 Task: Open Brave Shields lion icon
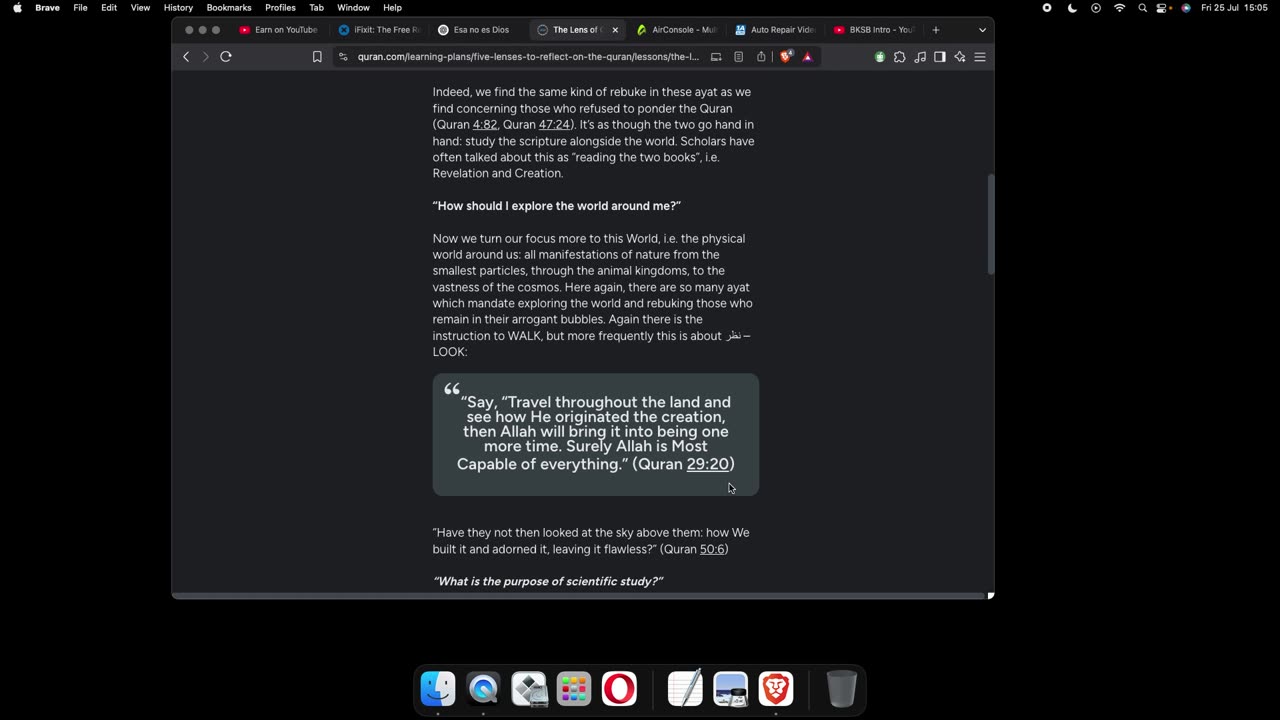(786, 57)
